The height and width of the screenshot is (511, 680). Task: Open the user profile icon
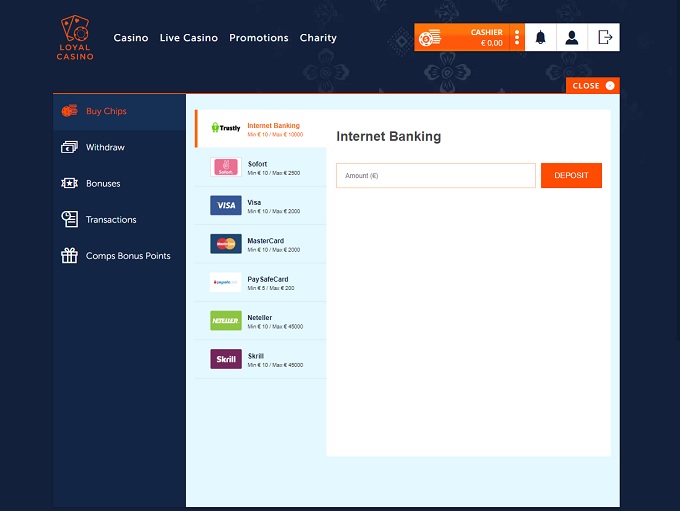tap(572, 38)
